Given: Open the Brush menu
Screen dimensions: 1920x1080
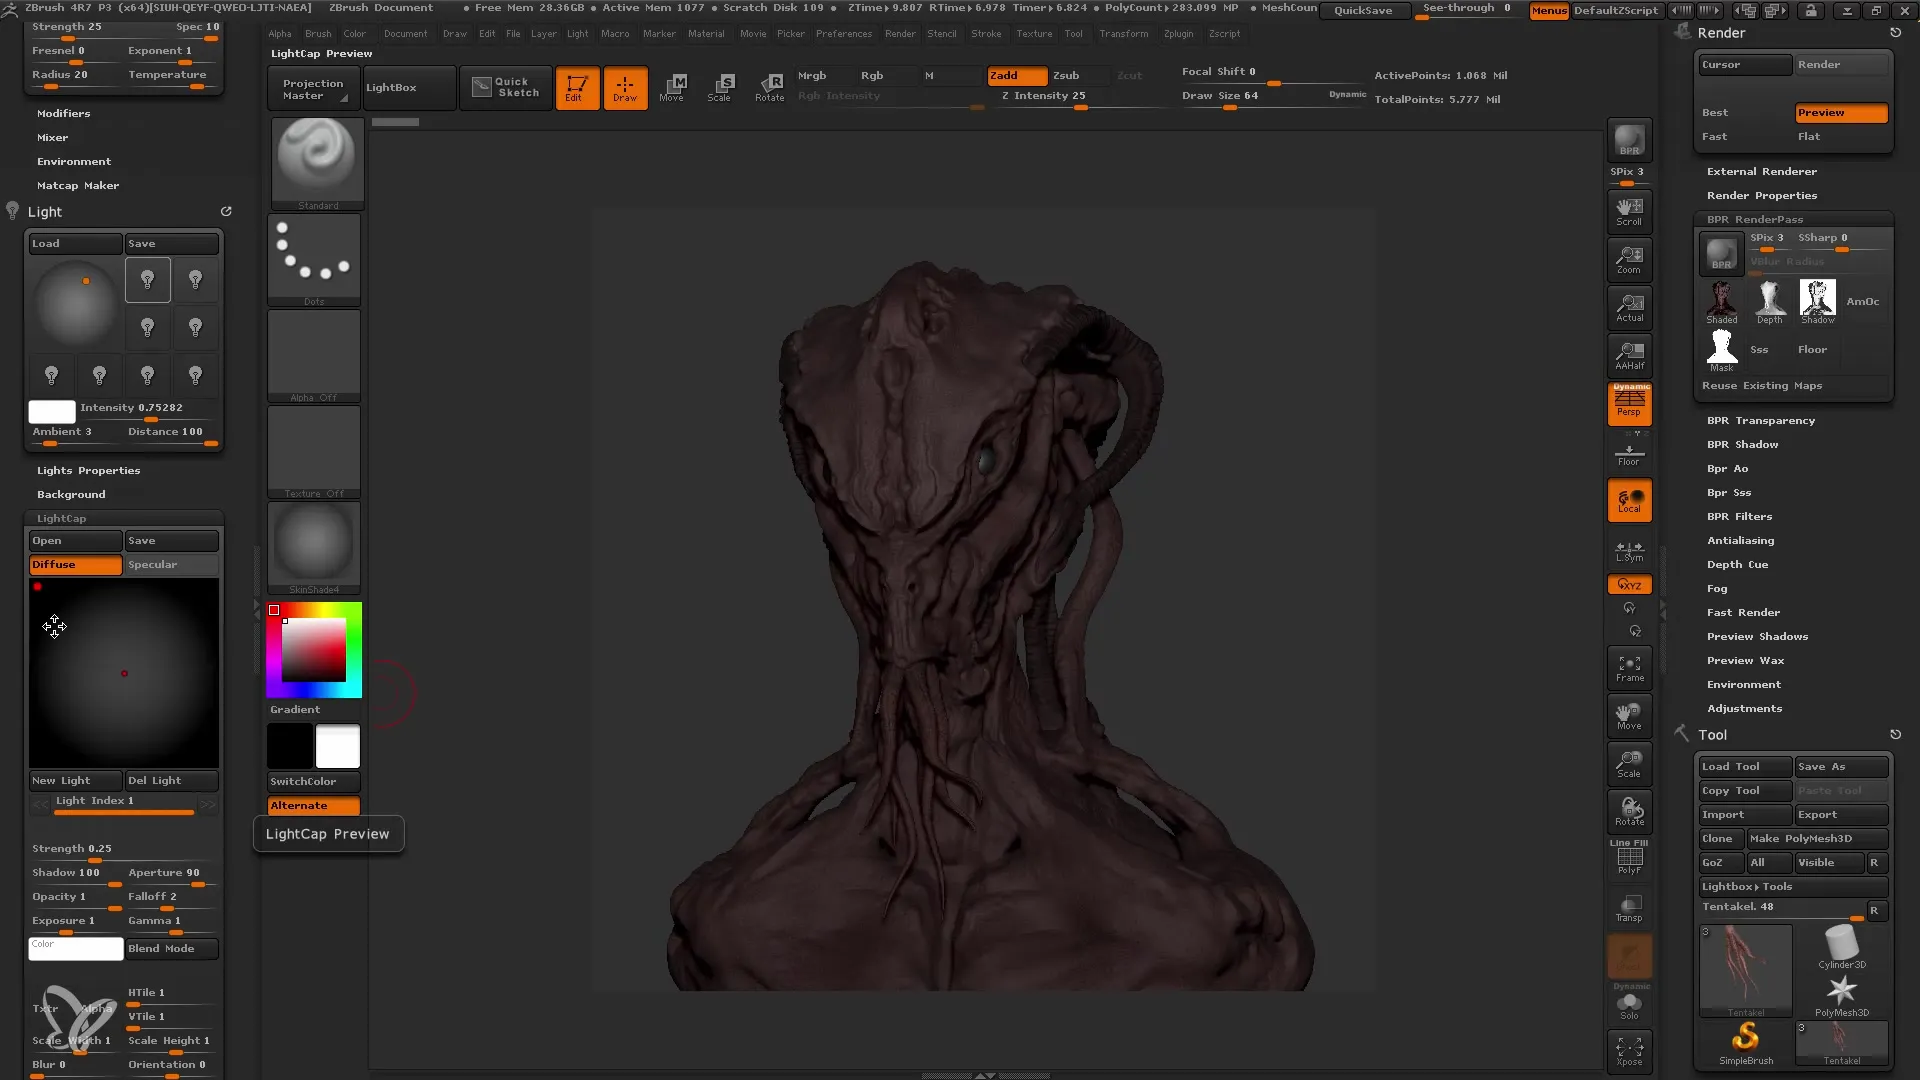Looking at the screenshot, I should click(318, 34).
